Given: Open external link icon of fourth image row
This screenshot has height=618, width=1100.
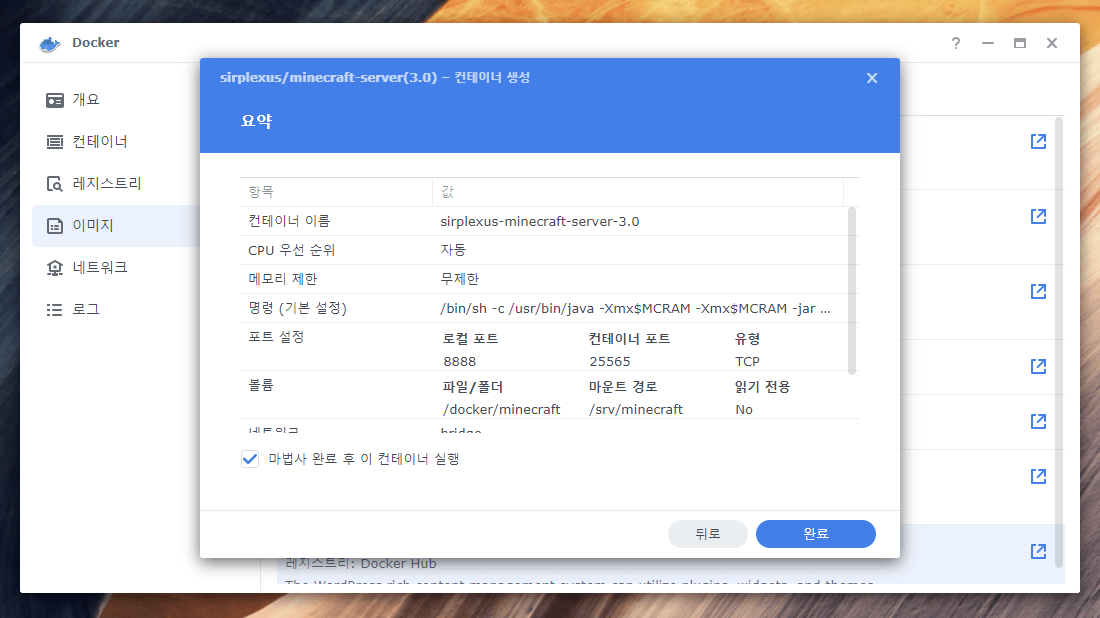Looking at the screenshot, I should coord(1038,366).
